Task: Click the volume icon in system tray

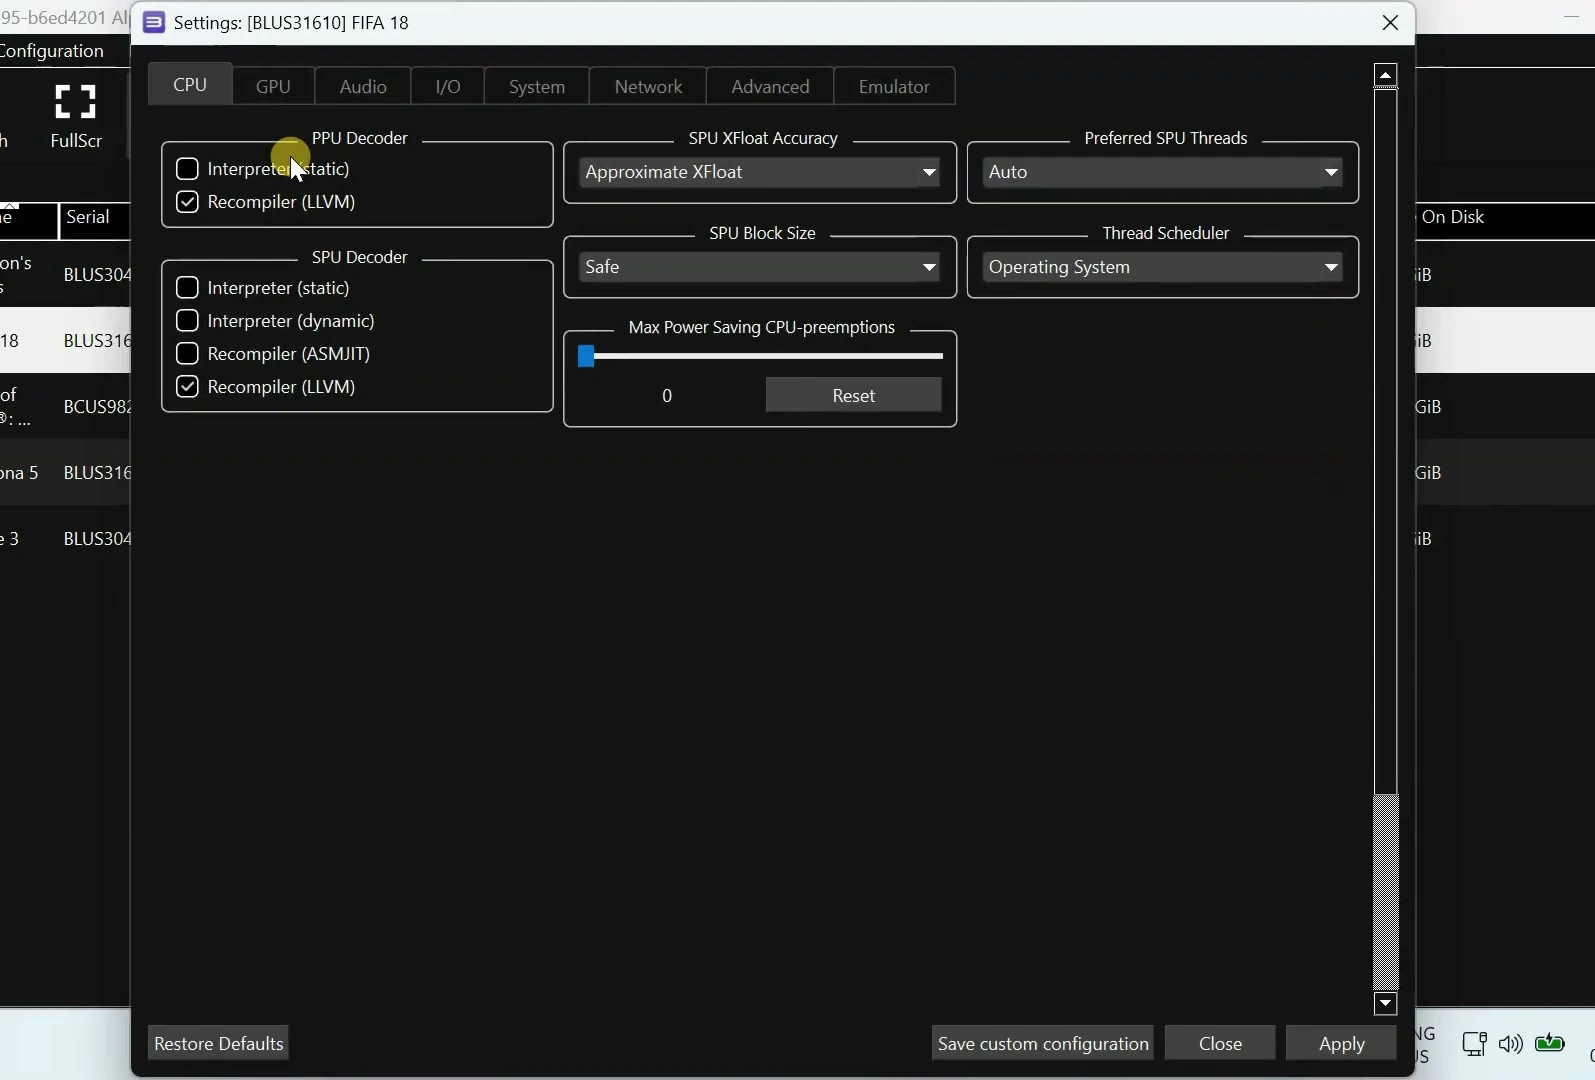Action: pyautogui.click(x=1511, y=1045)
